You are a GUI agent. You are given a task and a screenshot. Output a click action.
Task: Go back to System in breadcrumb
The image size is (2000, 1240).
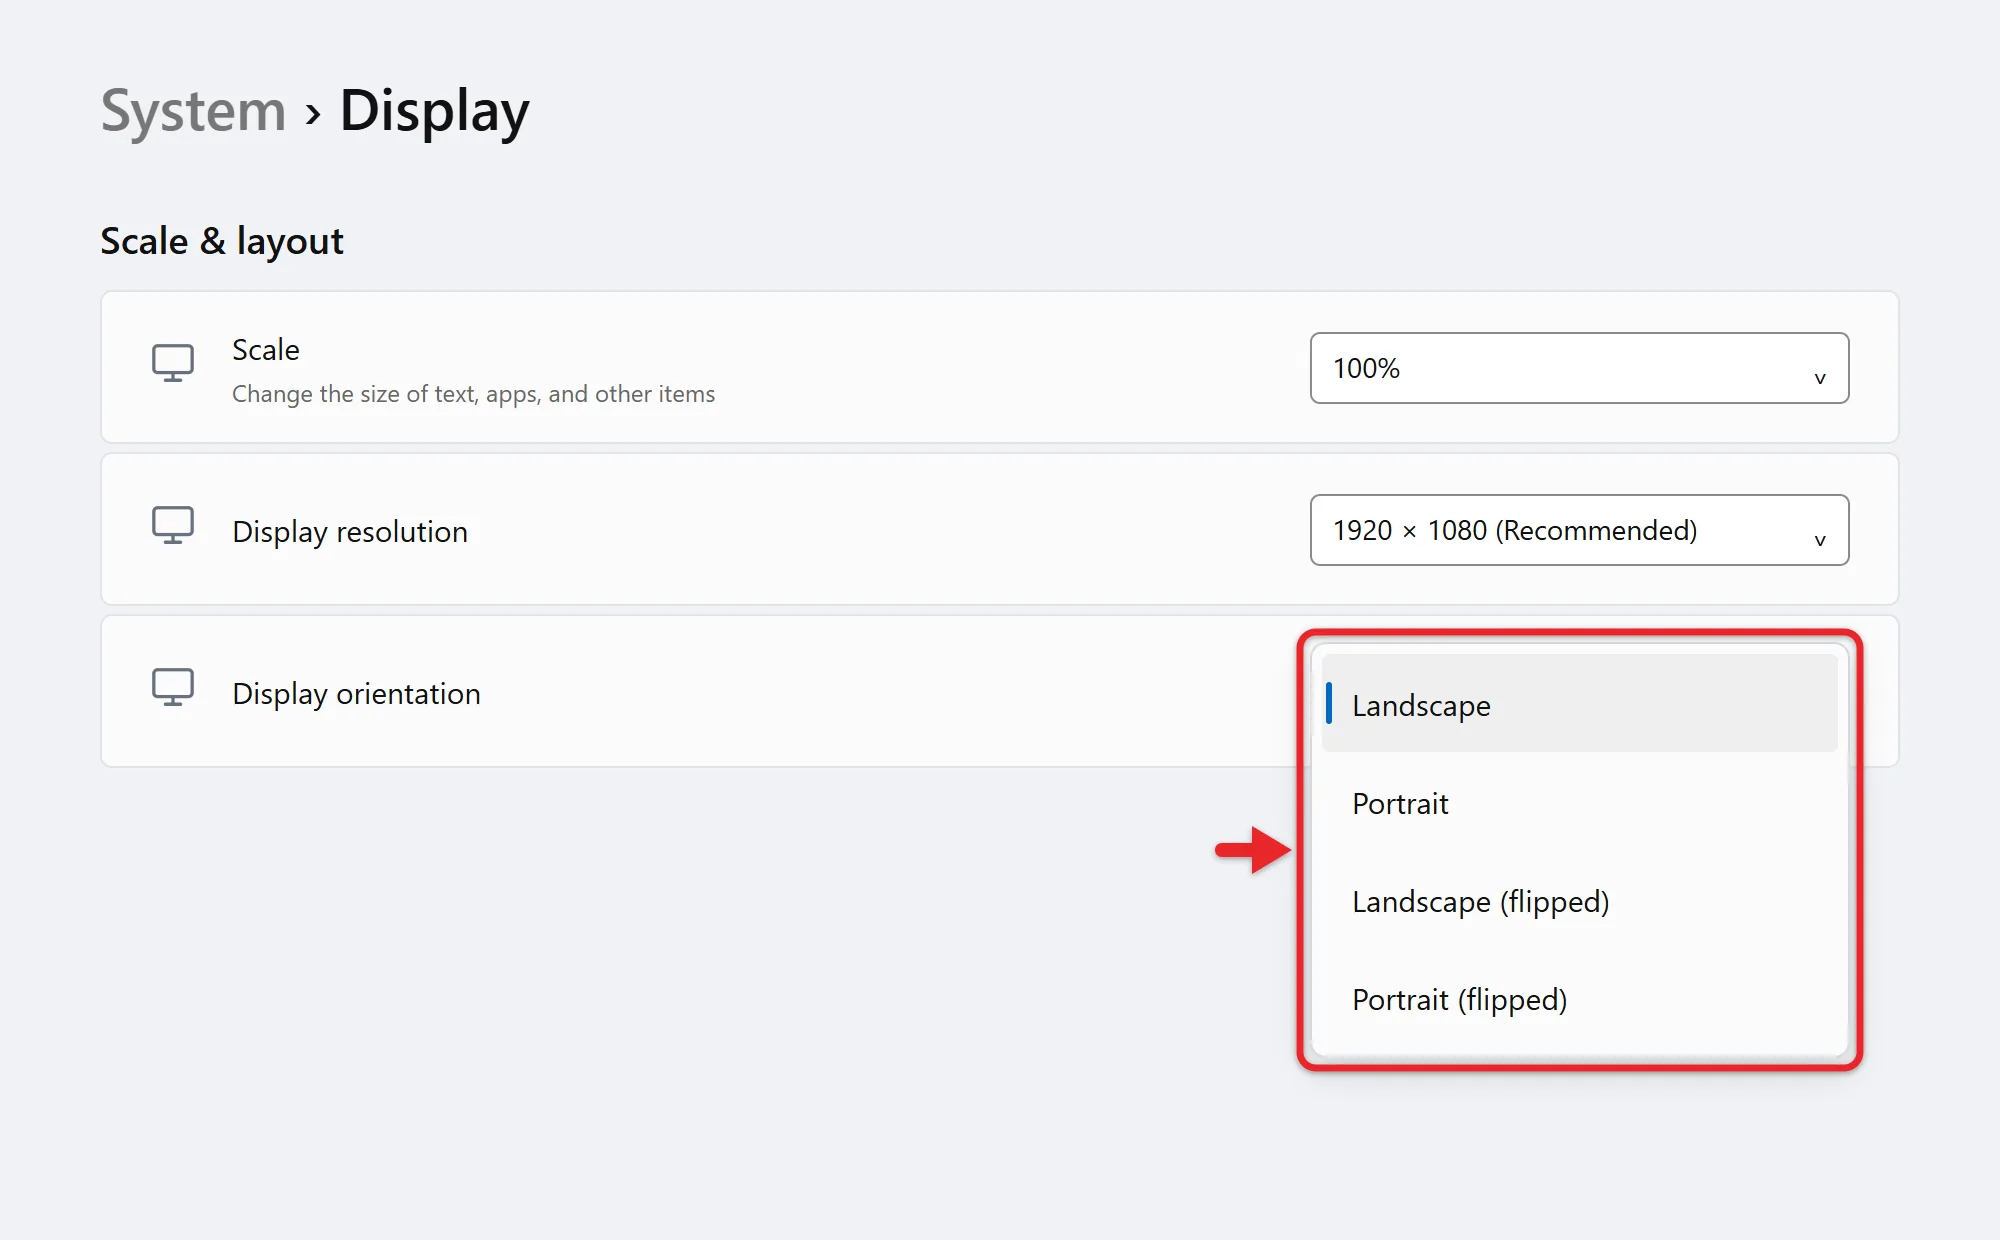(x=193, y=110)
